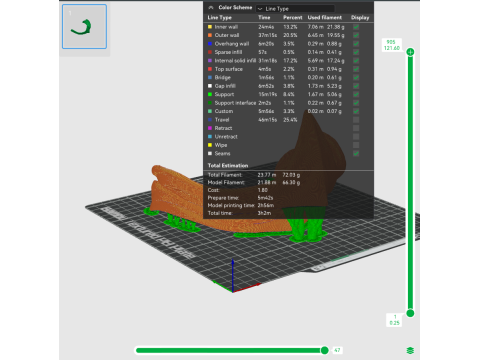480x360 pixels.
Task: Enable Retract display checkbox
Action: pos(356,128)
